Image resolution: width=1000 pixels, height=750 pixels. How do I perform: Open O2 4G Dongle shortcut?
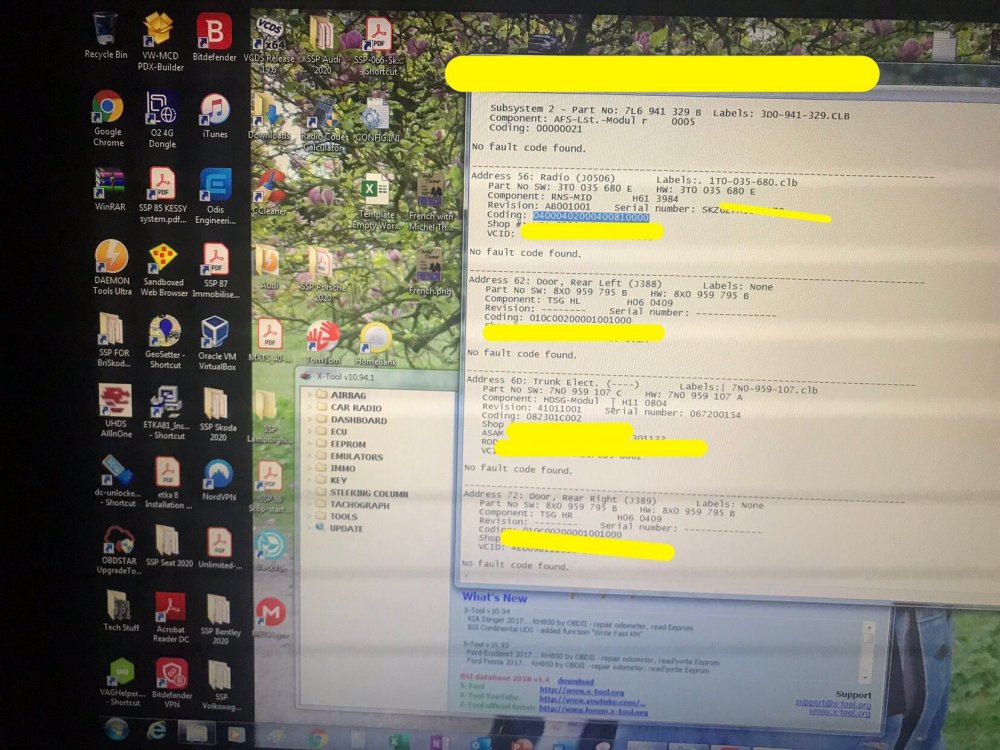click(161, 119)
